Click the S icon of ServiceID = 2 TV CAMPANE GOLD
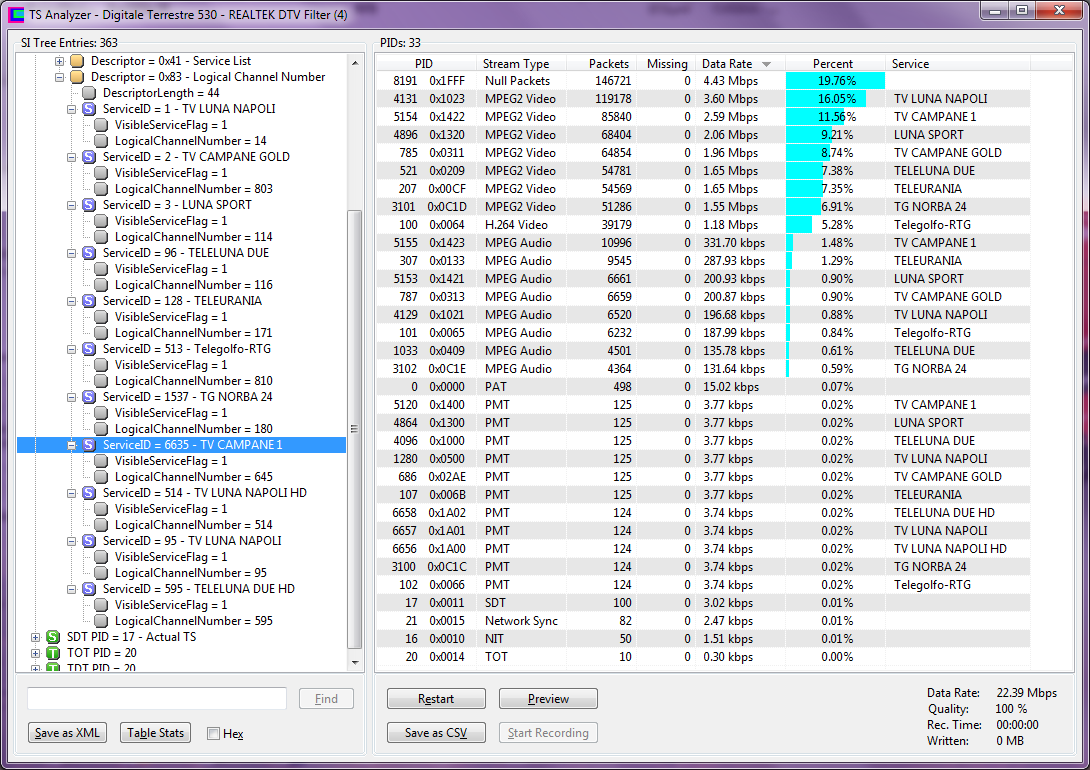 [x=89, y=157]
